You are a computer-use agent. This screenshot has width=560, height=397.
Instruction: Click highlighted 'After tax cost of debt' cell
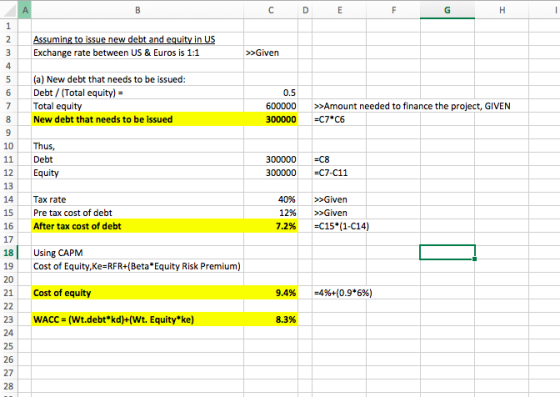pos(138,226)
